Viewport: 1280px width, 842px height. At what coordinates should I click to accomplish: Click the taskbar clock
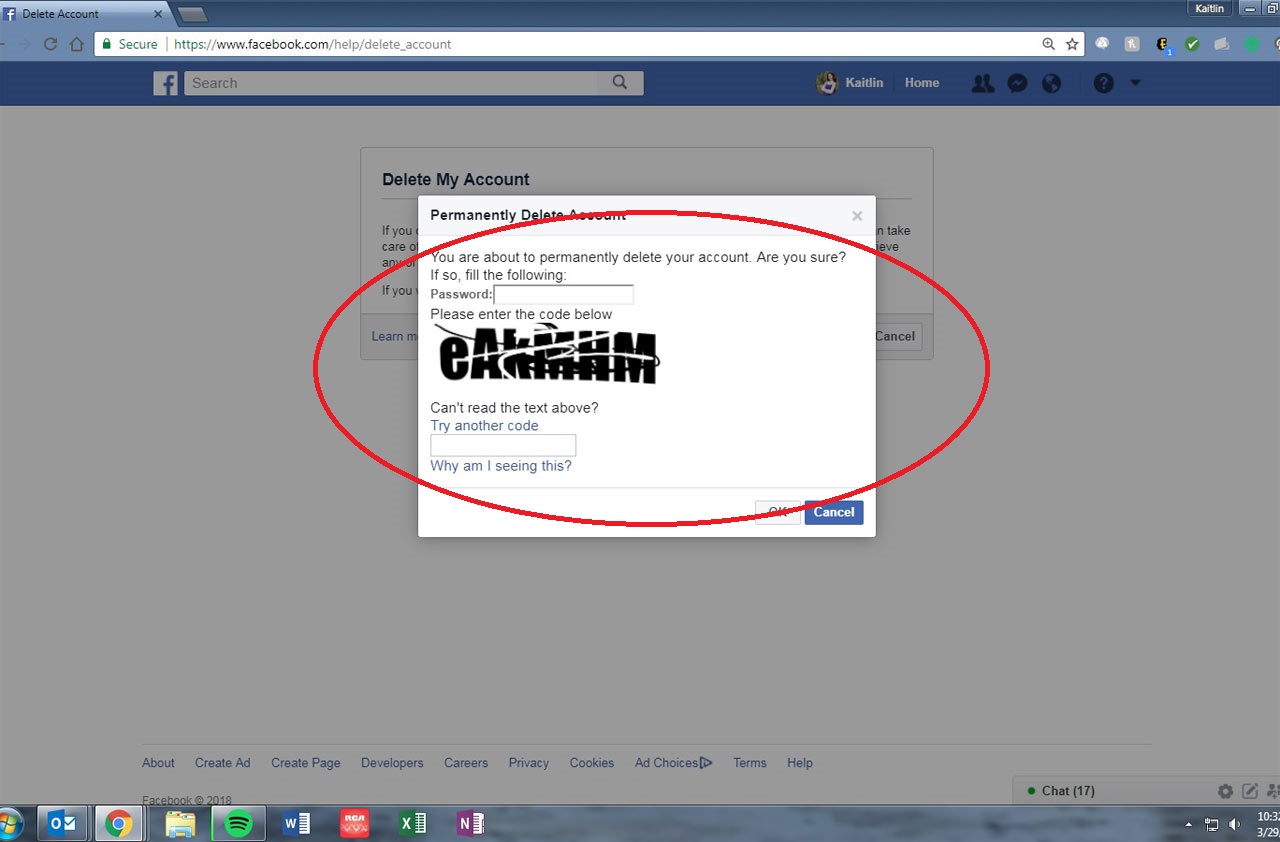1268,824
